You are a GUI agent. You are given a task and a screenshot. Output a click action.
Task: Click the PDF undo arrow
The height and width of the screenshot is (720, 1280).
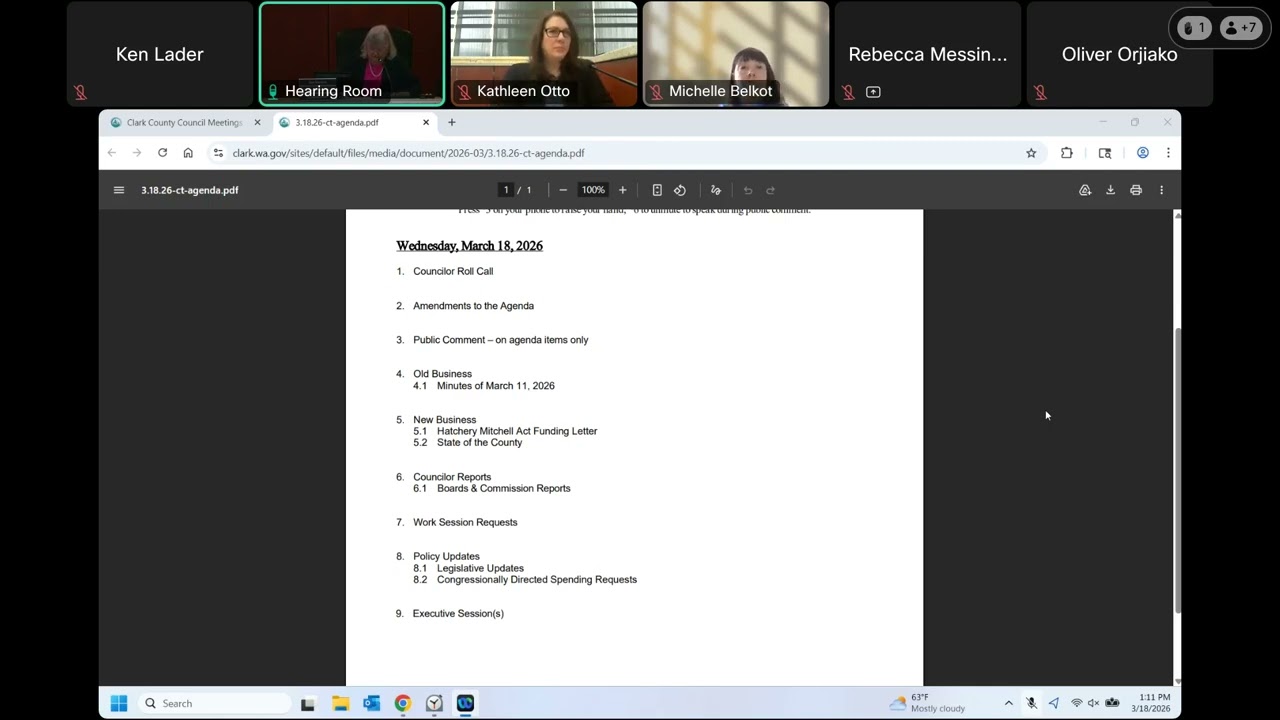(748, 190)
